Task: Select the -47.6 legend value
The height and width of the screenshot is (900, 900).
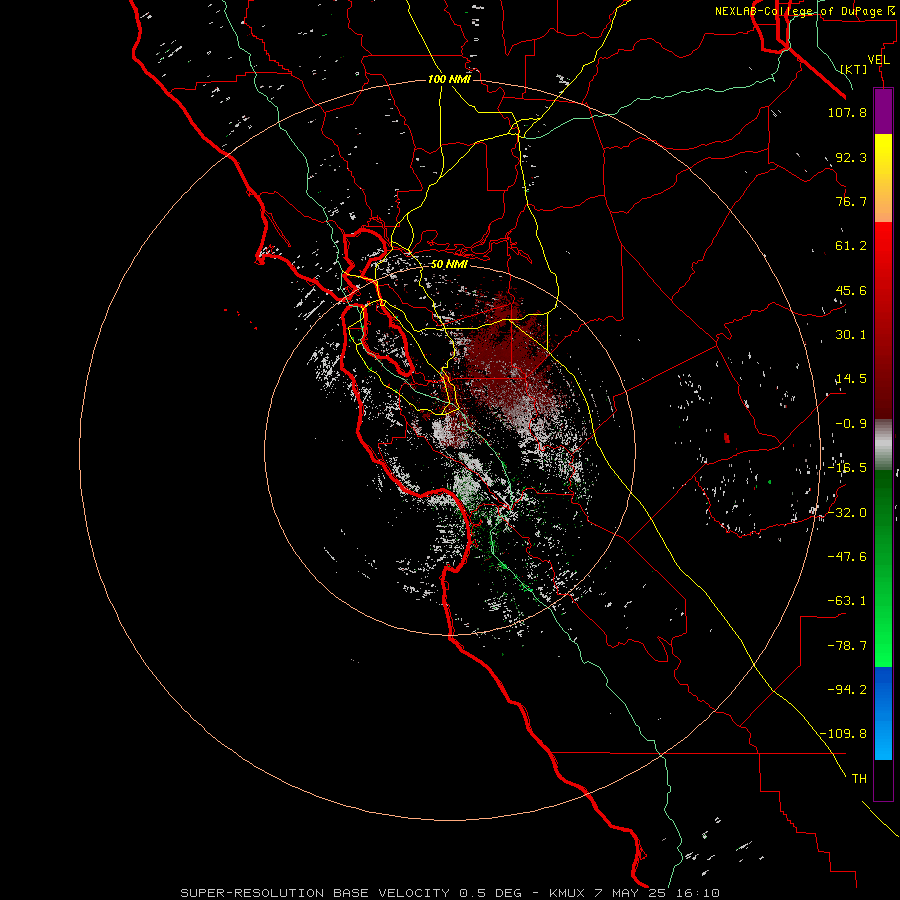Action: (847, 557)
